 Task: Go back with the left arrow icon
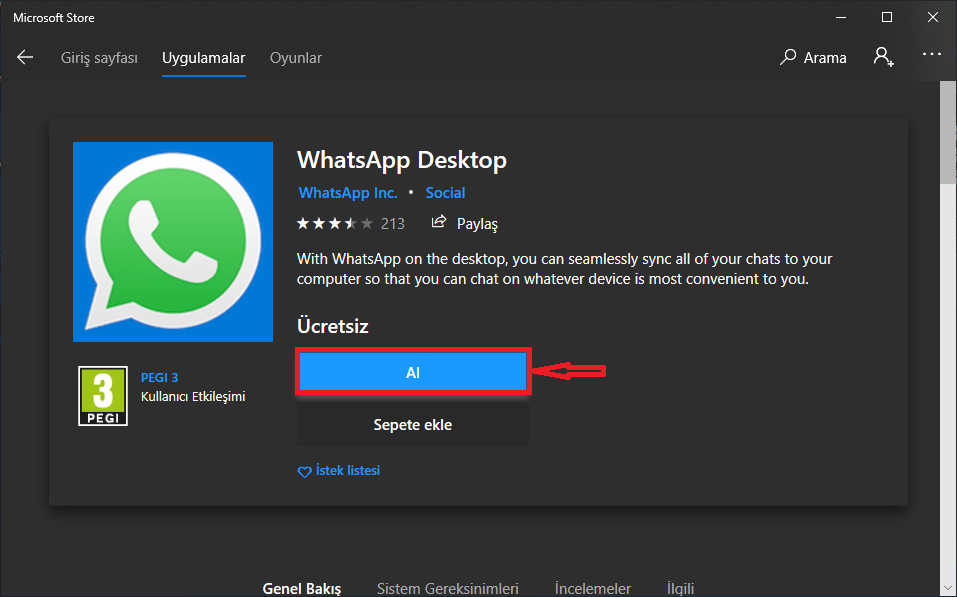click(25, 57)
